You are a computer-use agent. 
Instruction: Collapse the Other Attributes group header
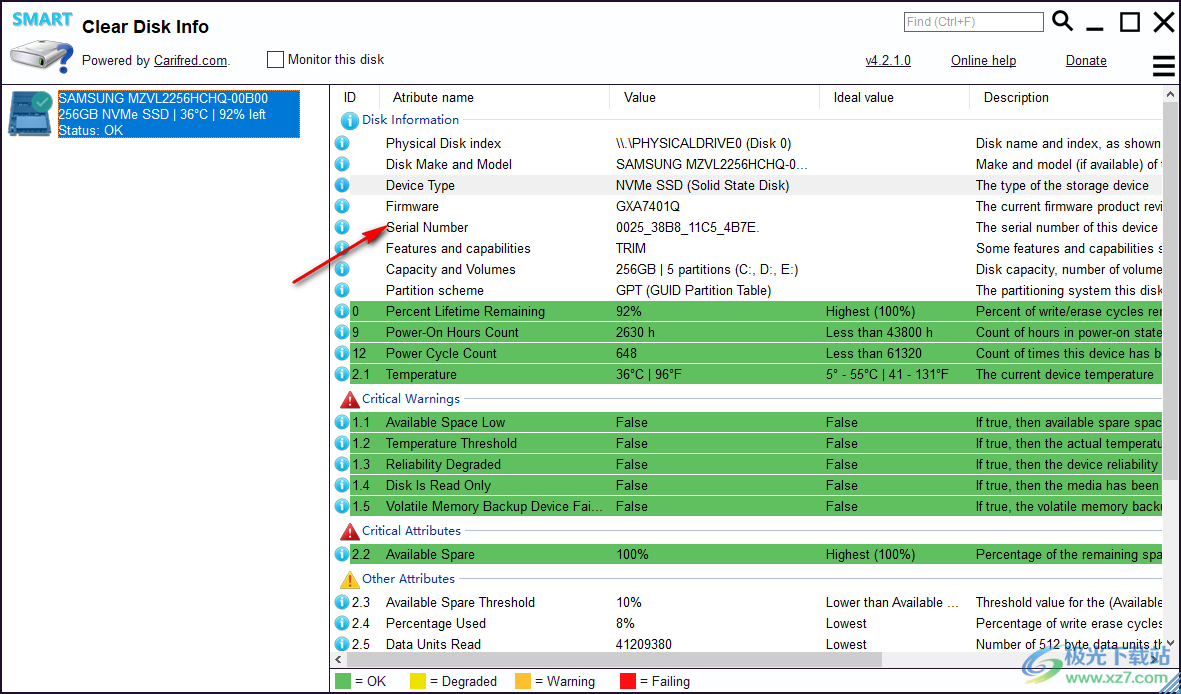point(408,579)
